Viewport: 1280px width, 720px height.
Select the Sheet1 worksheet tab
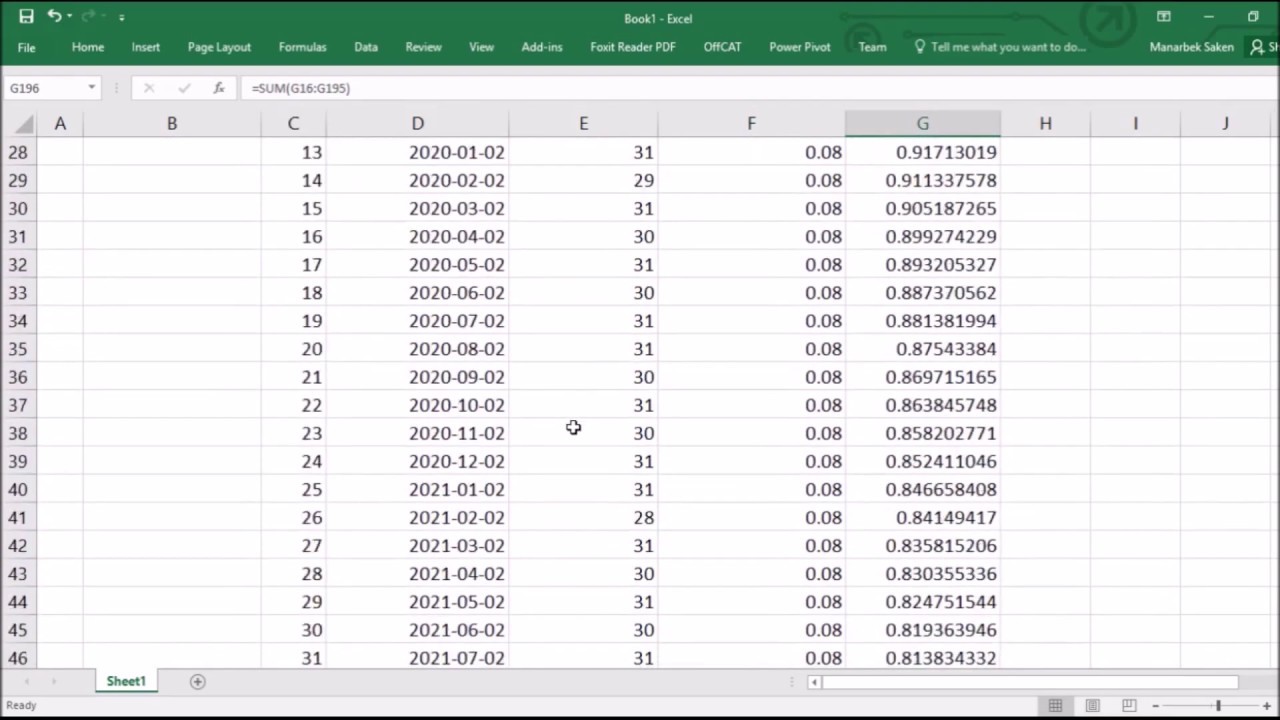pyautogui.click(x=126, y=681)
